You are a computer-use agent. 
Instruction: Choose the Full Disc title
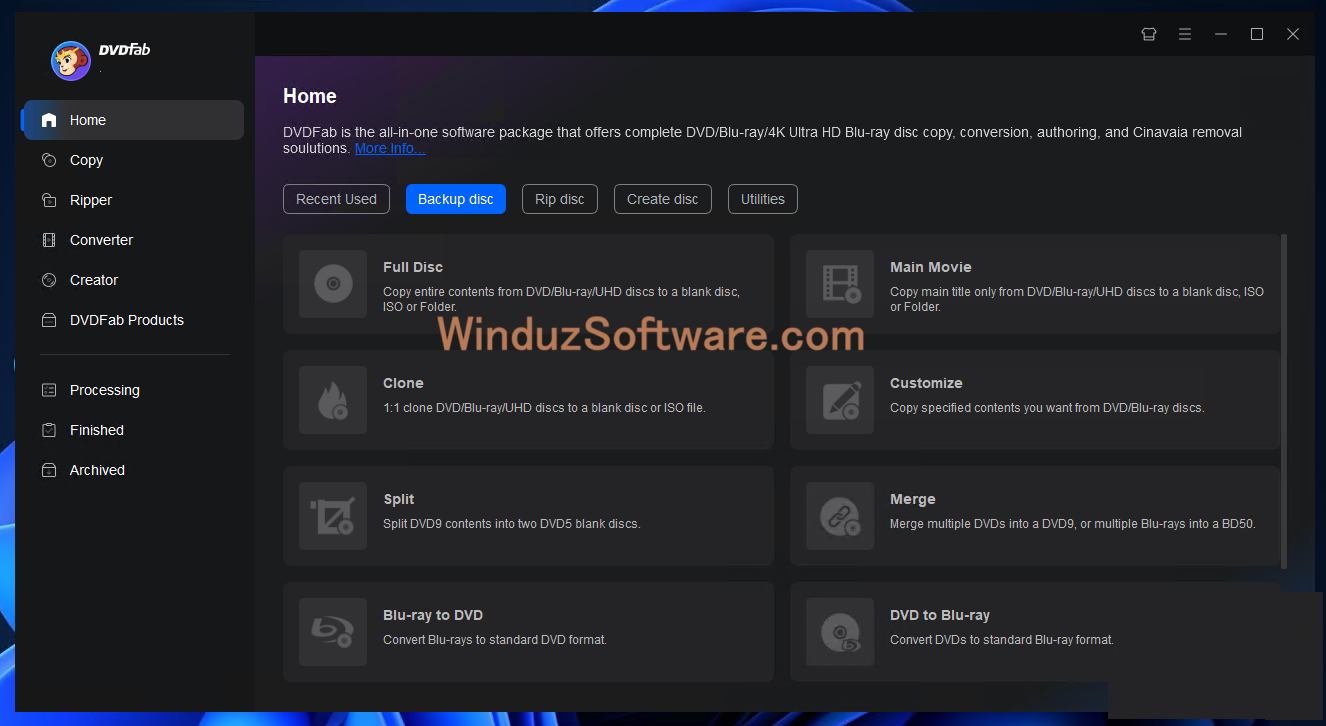pyautogui.click(x=413, y=267)
